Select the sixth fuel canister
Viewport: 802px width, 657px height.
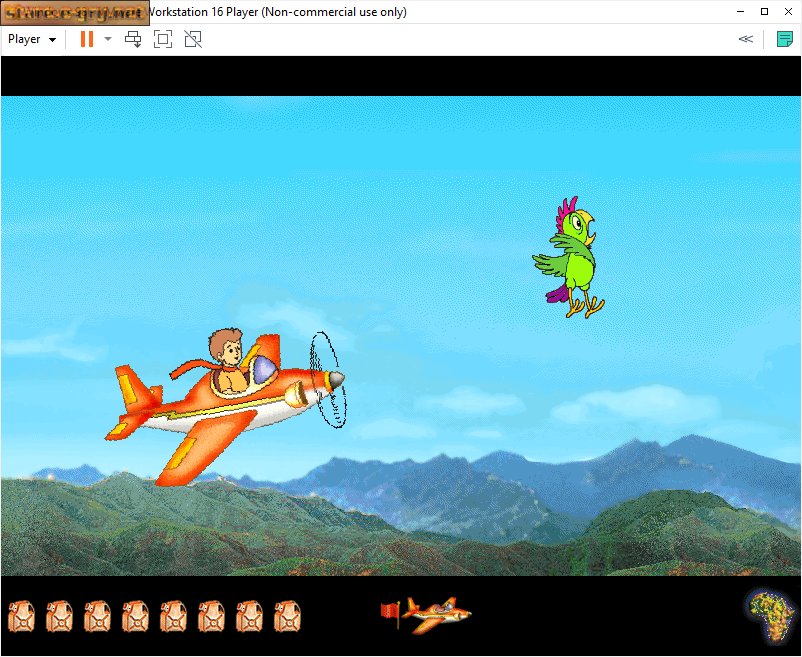(x=211, y=616)
